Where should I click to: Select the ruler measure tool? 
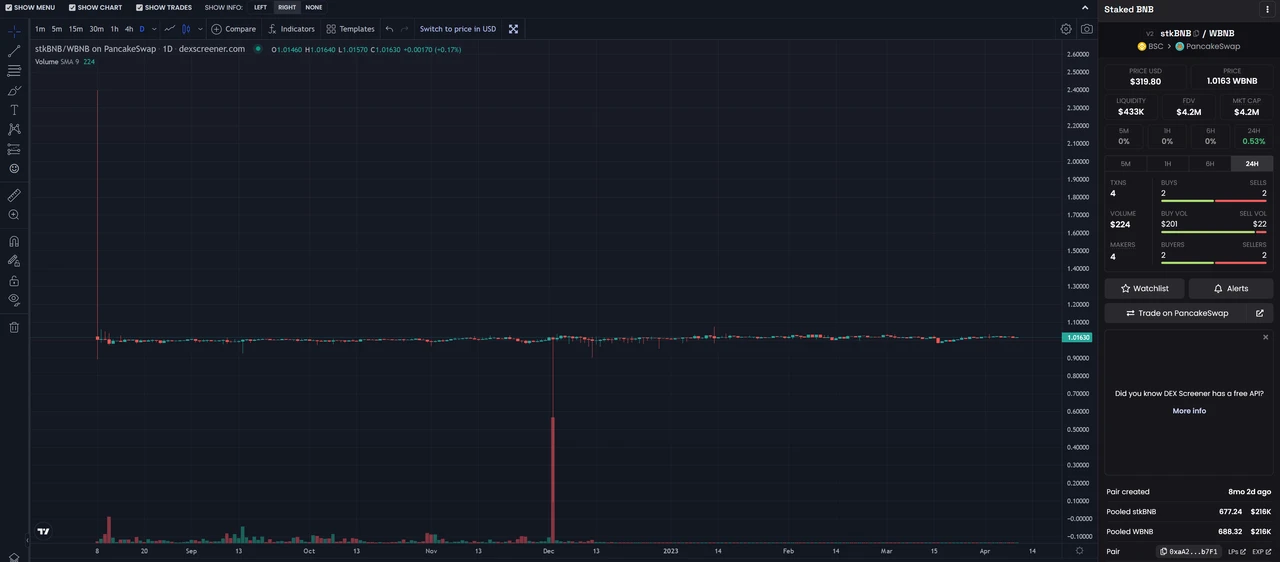[x=14, y=195]
